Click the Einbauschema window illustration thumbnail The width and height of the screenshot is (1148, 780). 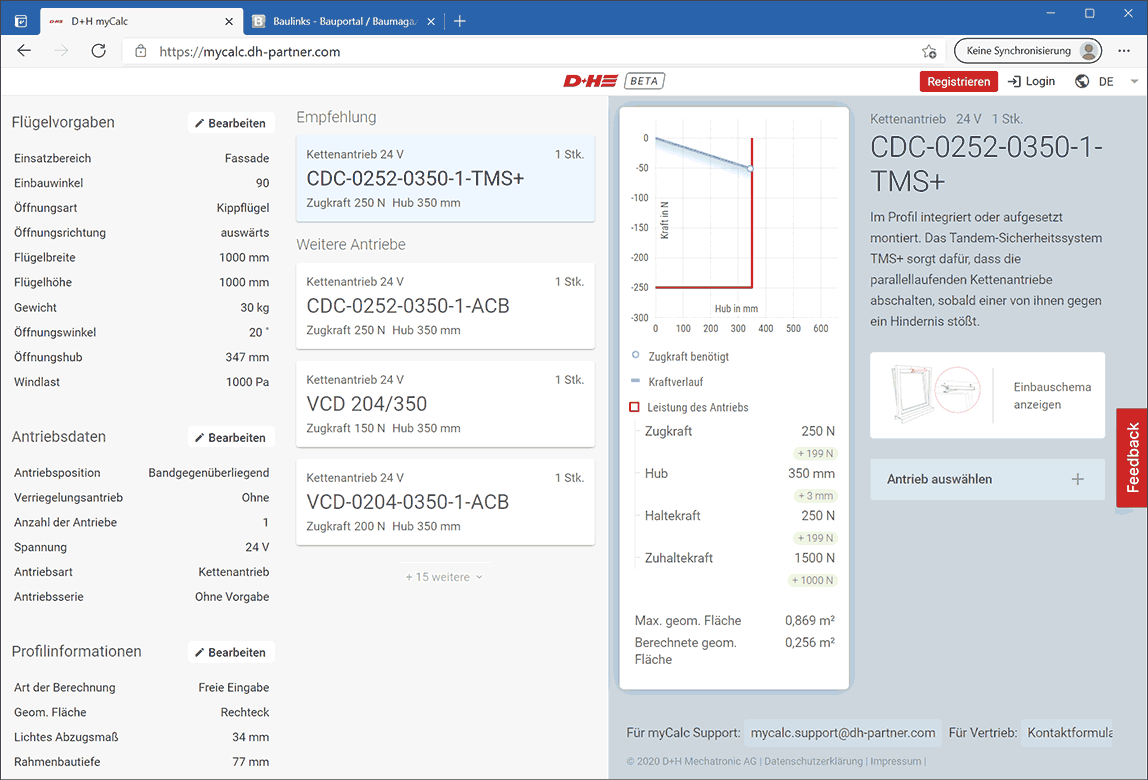(936, 395)
